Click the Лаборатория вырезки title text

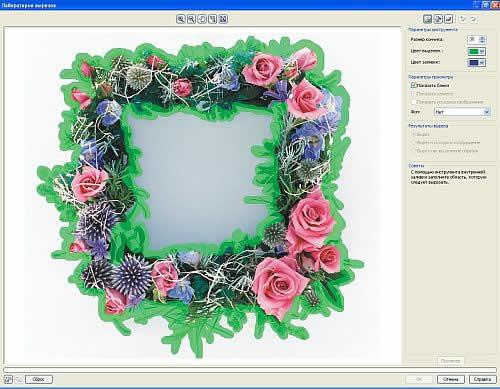tap(29, 5)
